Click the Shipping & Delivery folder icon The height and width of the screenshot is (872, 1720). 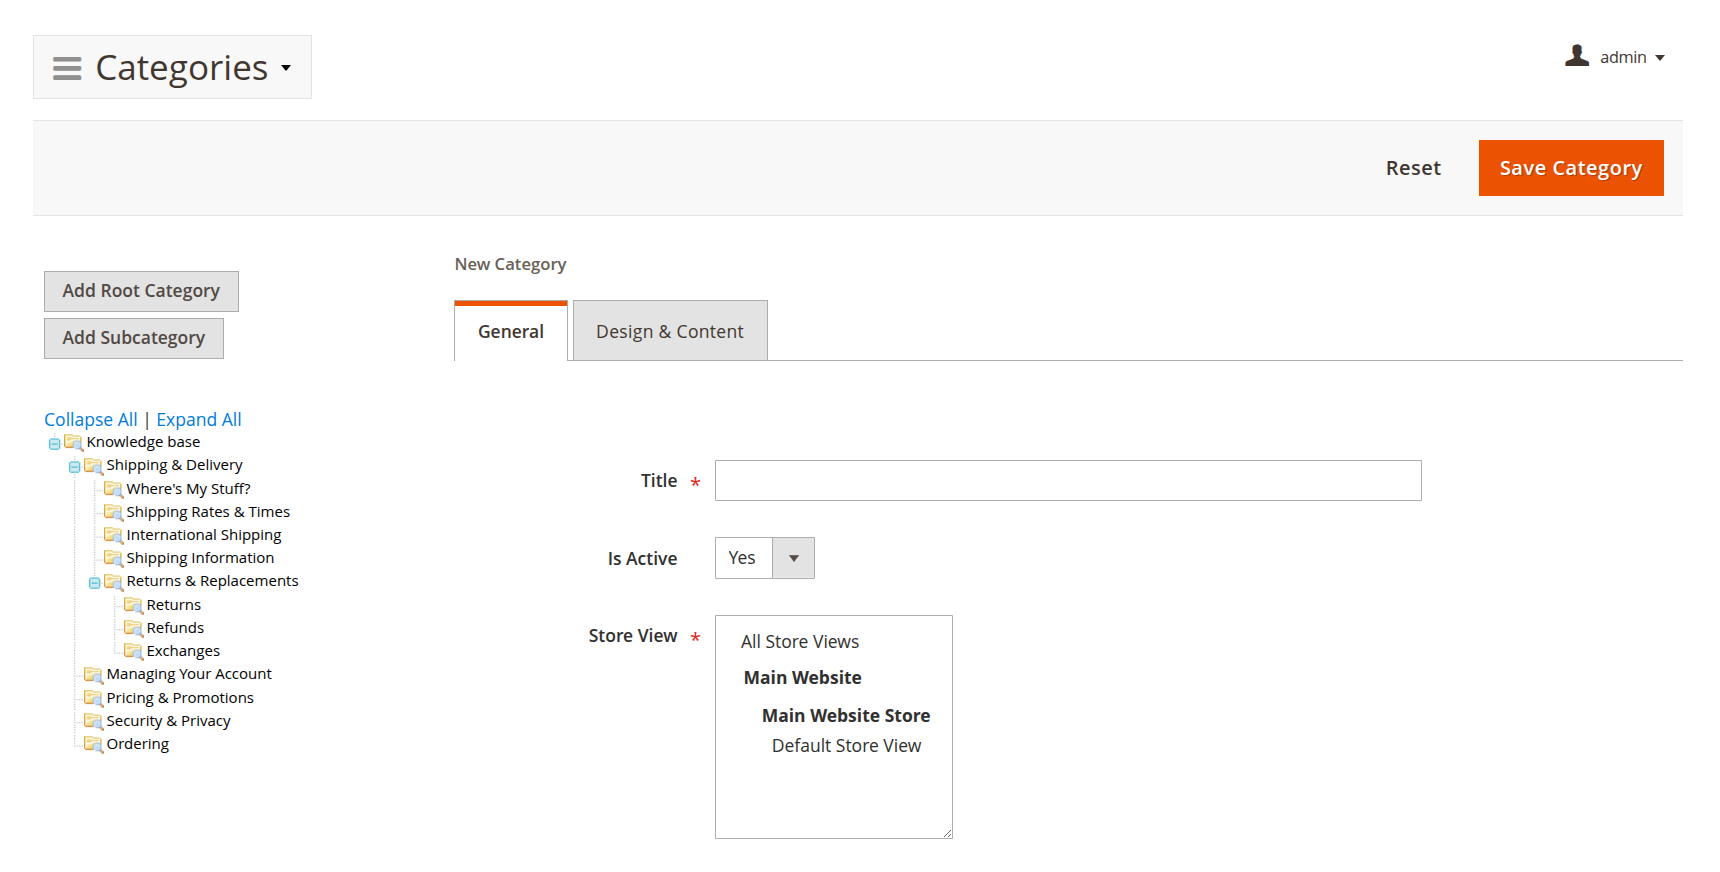[x=93, y=465]
